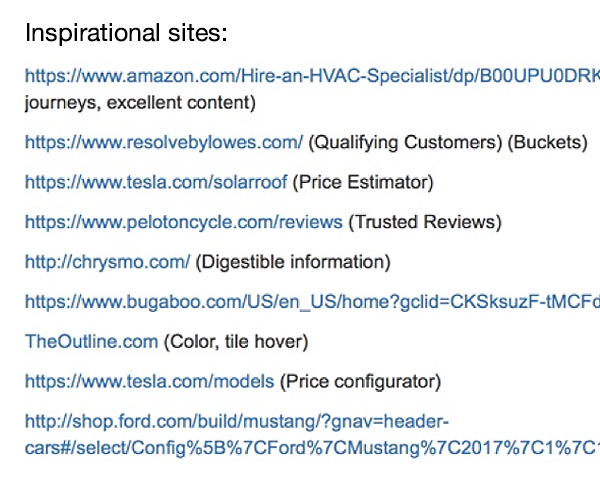Visit TheOutline.com link
Image resolution: width=600 pixels, height=500 pixels.
[91, 342]
